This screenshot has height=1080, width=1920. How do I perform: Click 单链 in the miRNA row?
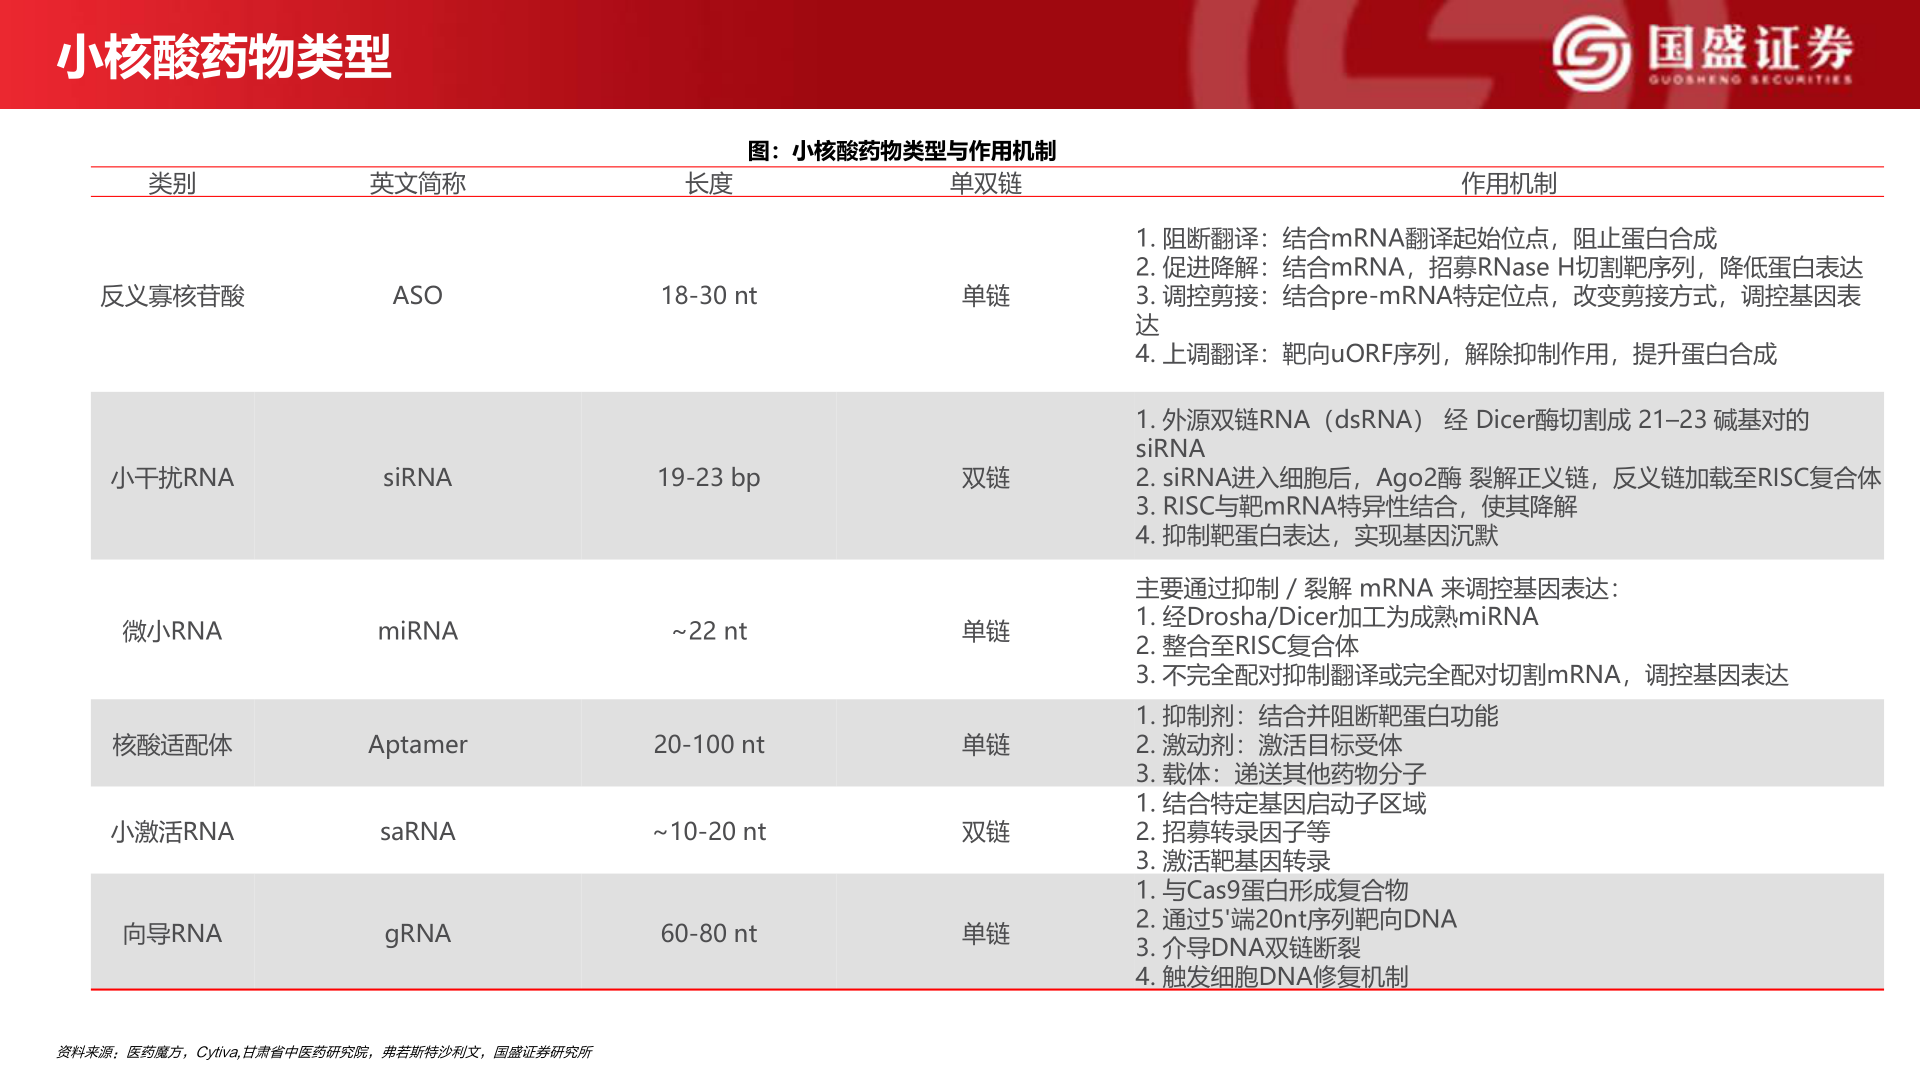tap(986, 631)
